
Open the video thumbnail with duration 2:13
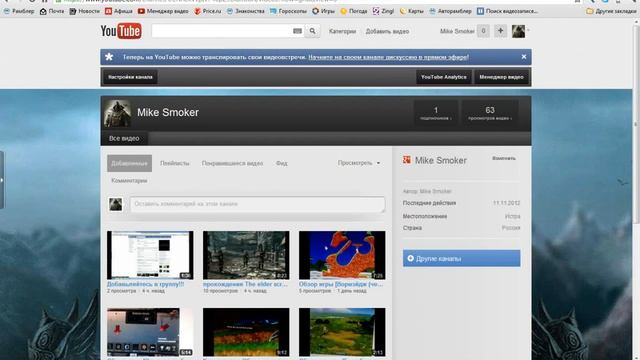click(x=342, y=332)
